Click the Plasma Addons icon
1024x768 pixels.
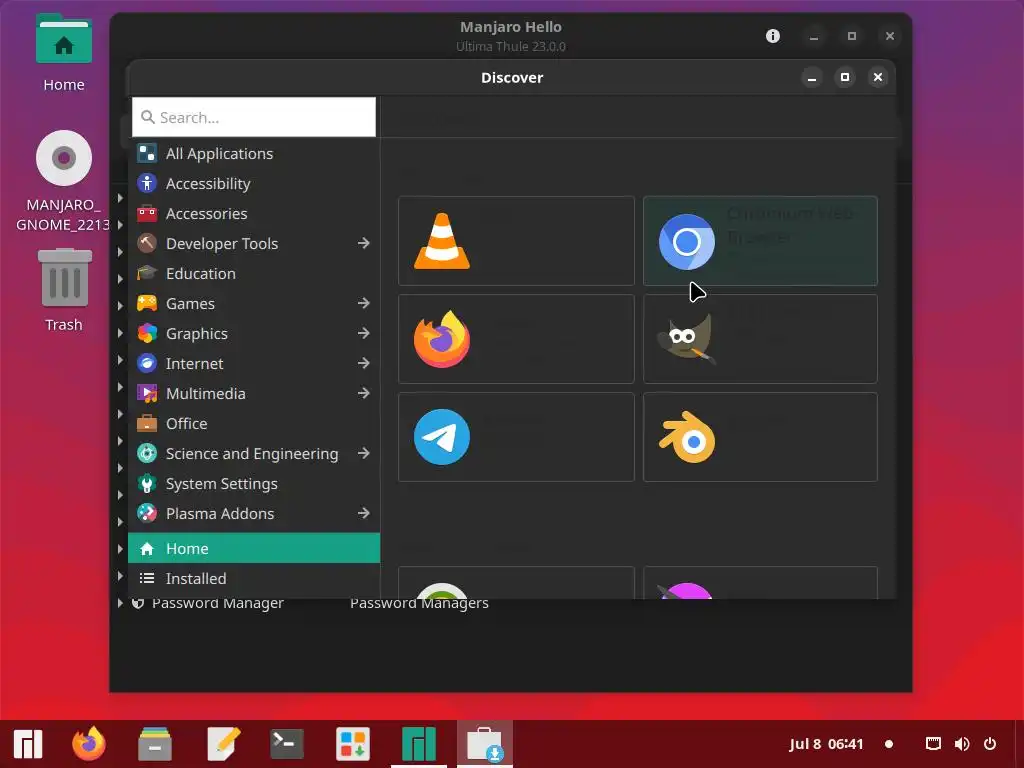click(147, 514)
